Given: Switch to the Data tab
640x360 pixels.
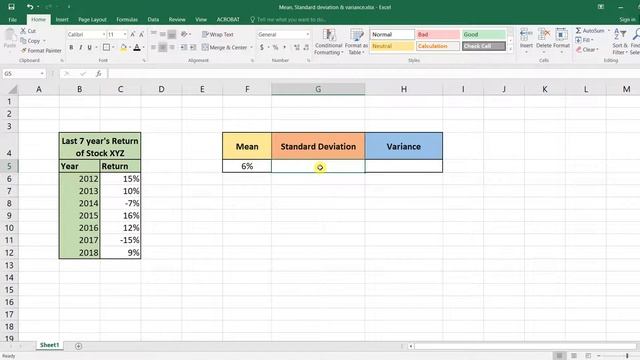Looking at the screenshot, I should coord(153,20).
